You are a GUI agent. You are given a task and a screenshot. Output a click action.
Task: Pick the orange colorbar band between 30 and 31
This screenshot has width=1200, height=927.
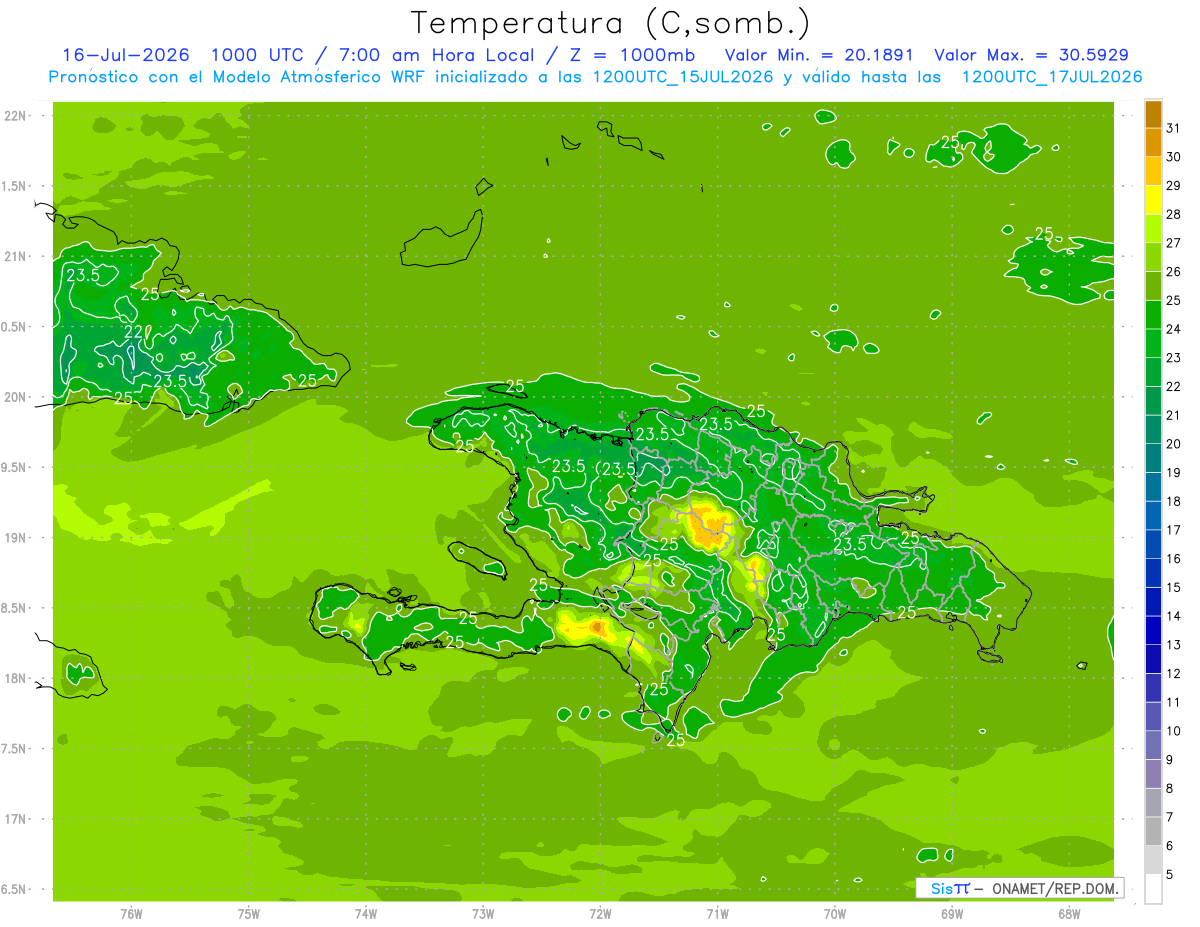(x=1153, y=142)
